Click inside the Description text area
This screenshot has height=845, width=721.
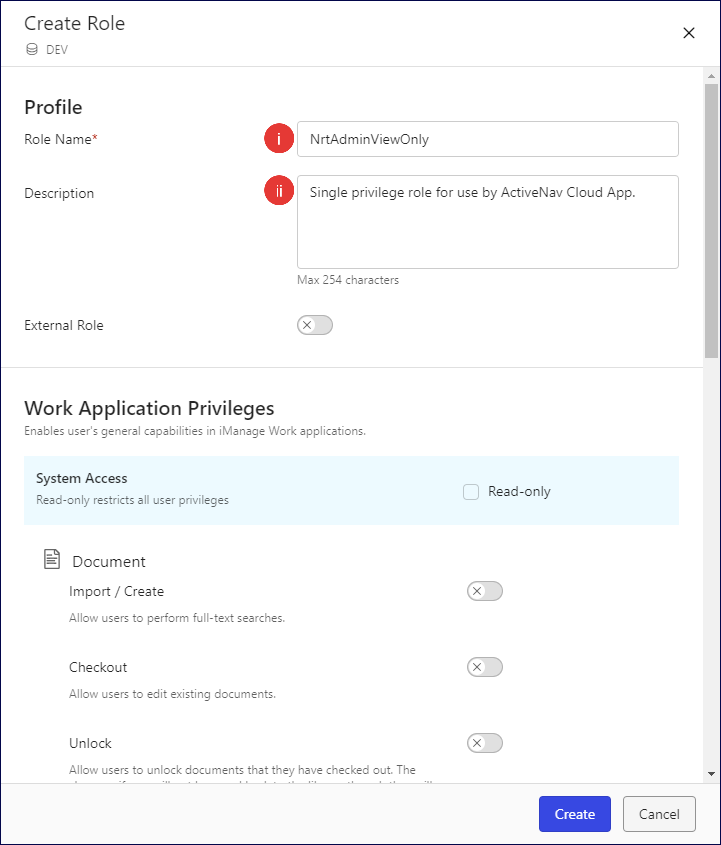click(x=488, y=220)
